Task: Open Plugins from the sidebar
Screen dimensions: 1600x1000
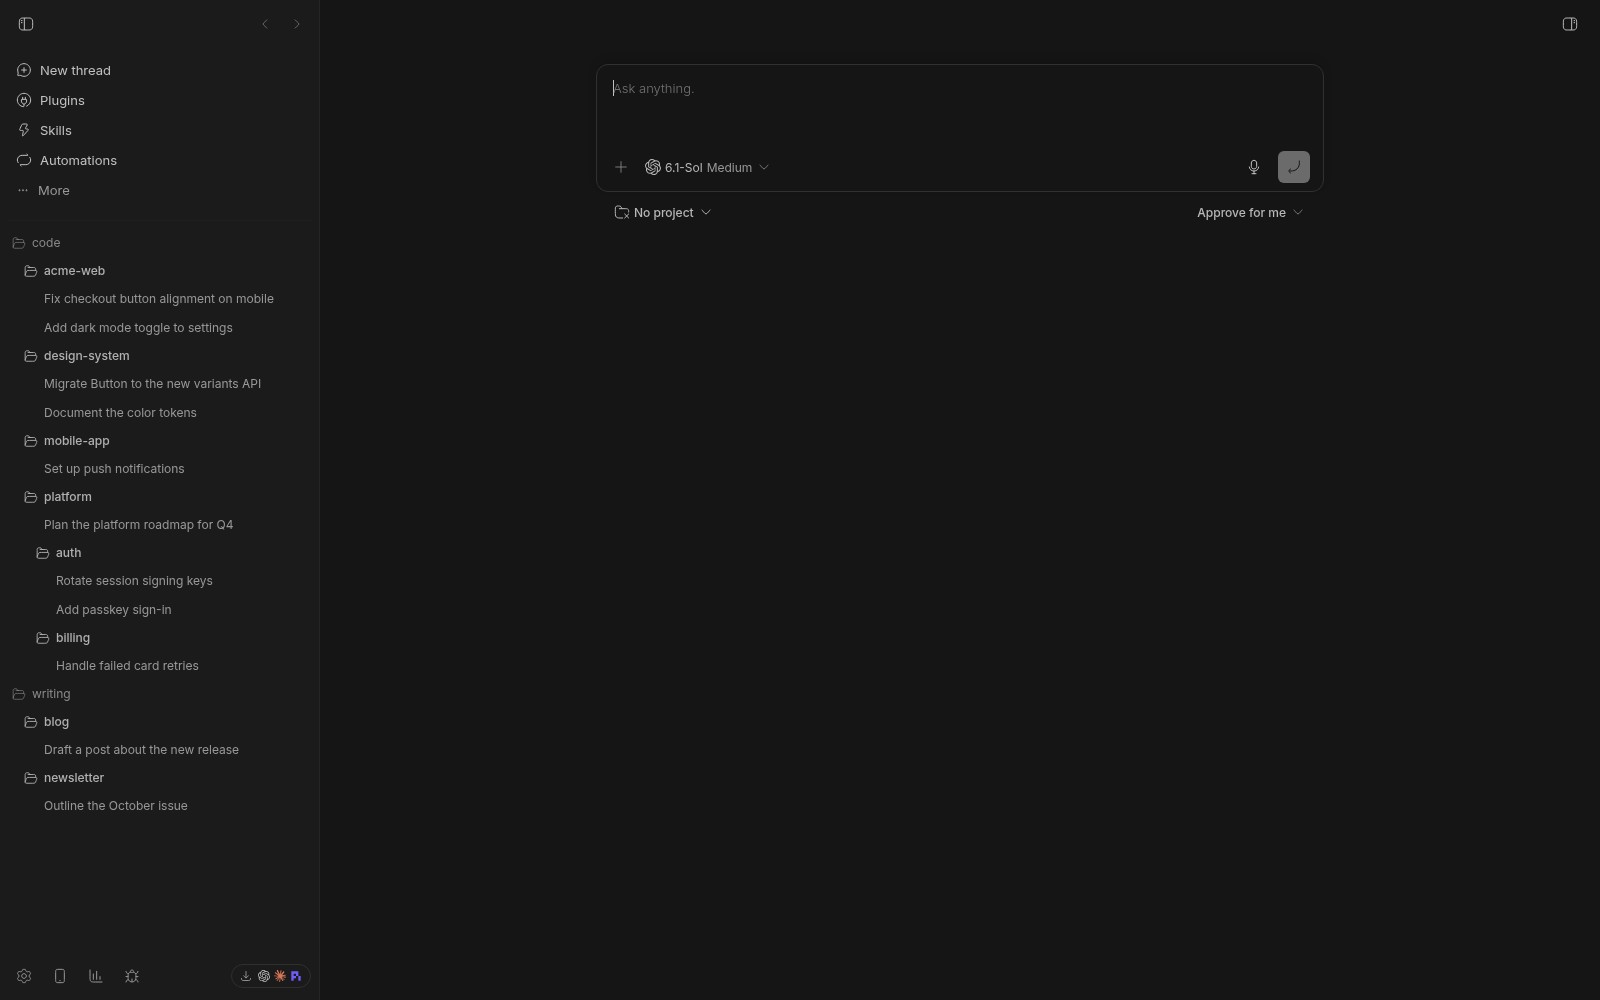Action: (160, 100)
